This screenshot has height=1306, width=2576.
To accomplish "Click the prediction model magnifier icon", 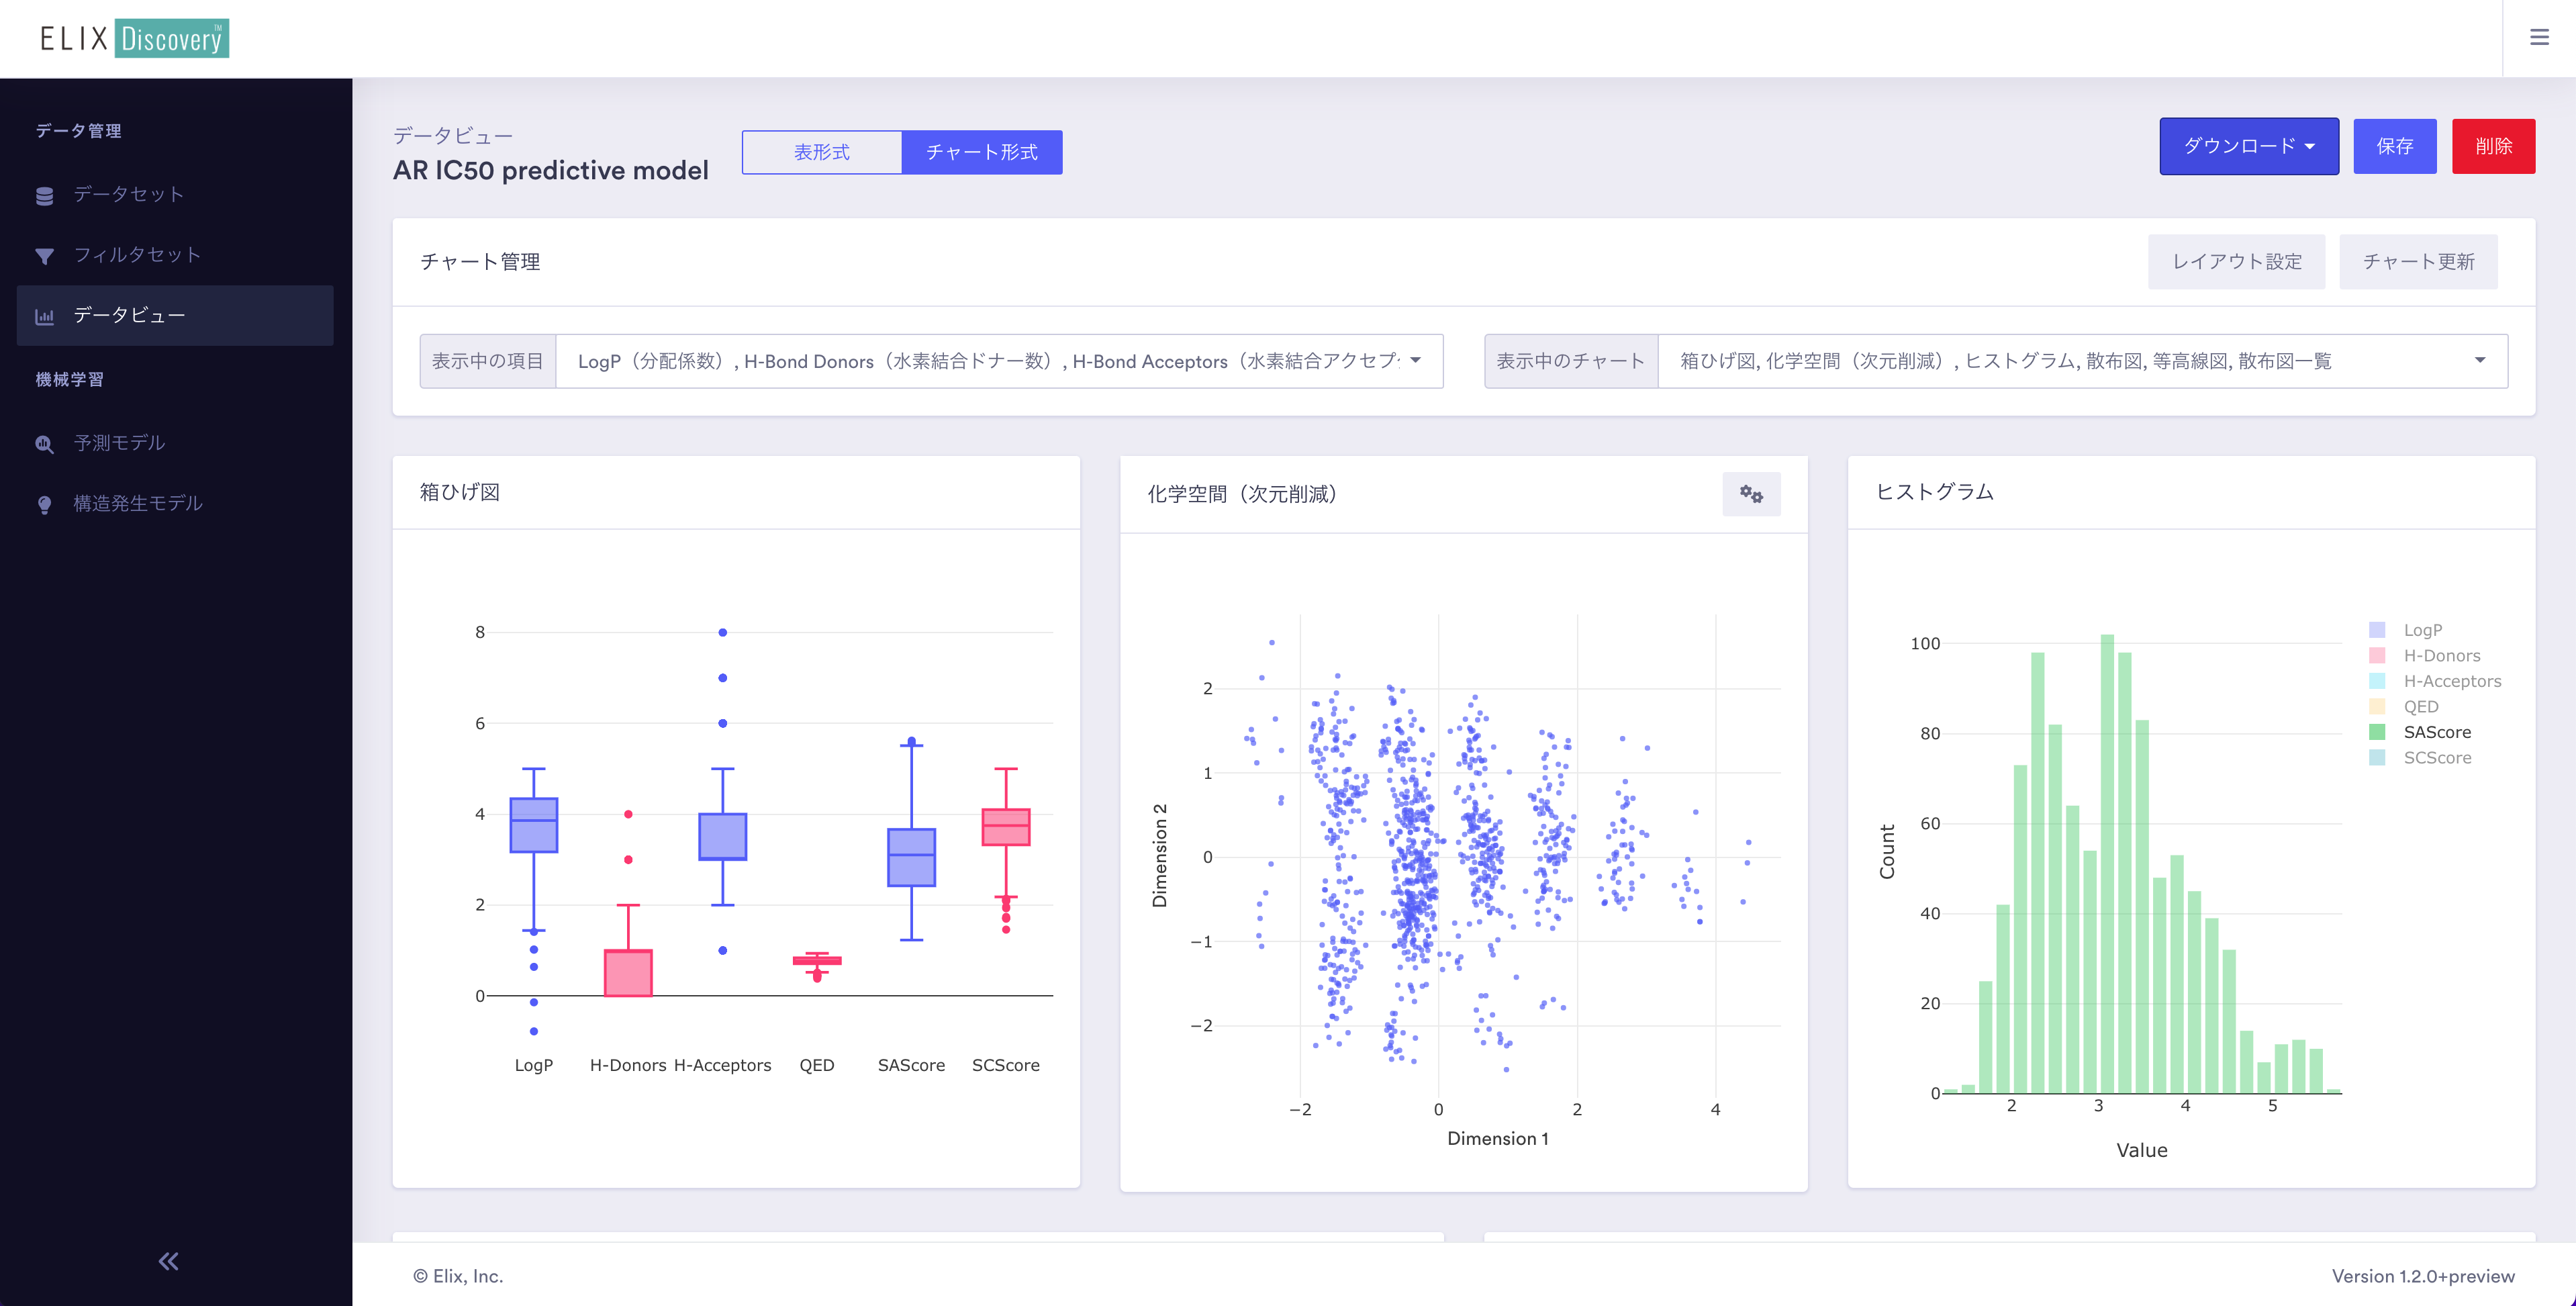I will click(44, 444).
